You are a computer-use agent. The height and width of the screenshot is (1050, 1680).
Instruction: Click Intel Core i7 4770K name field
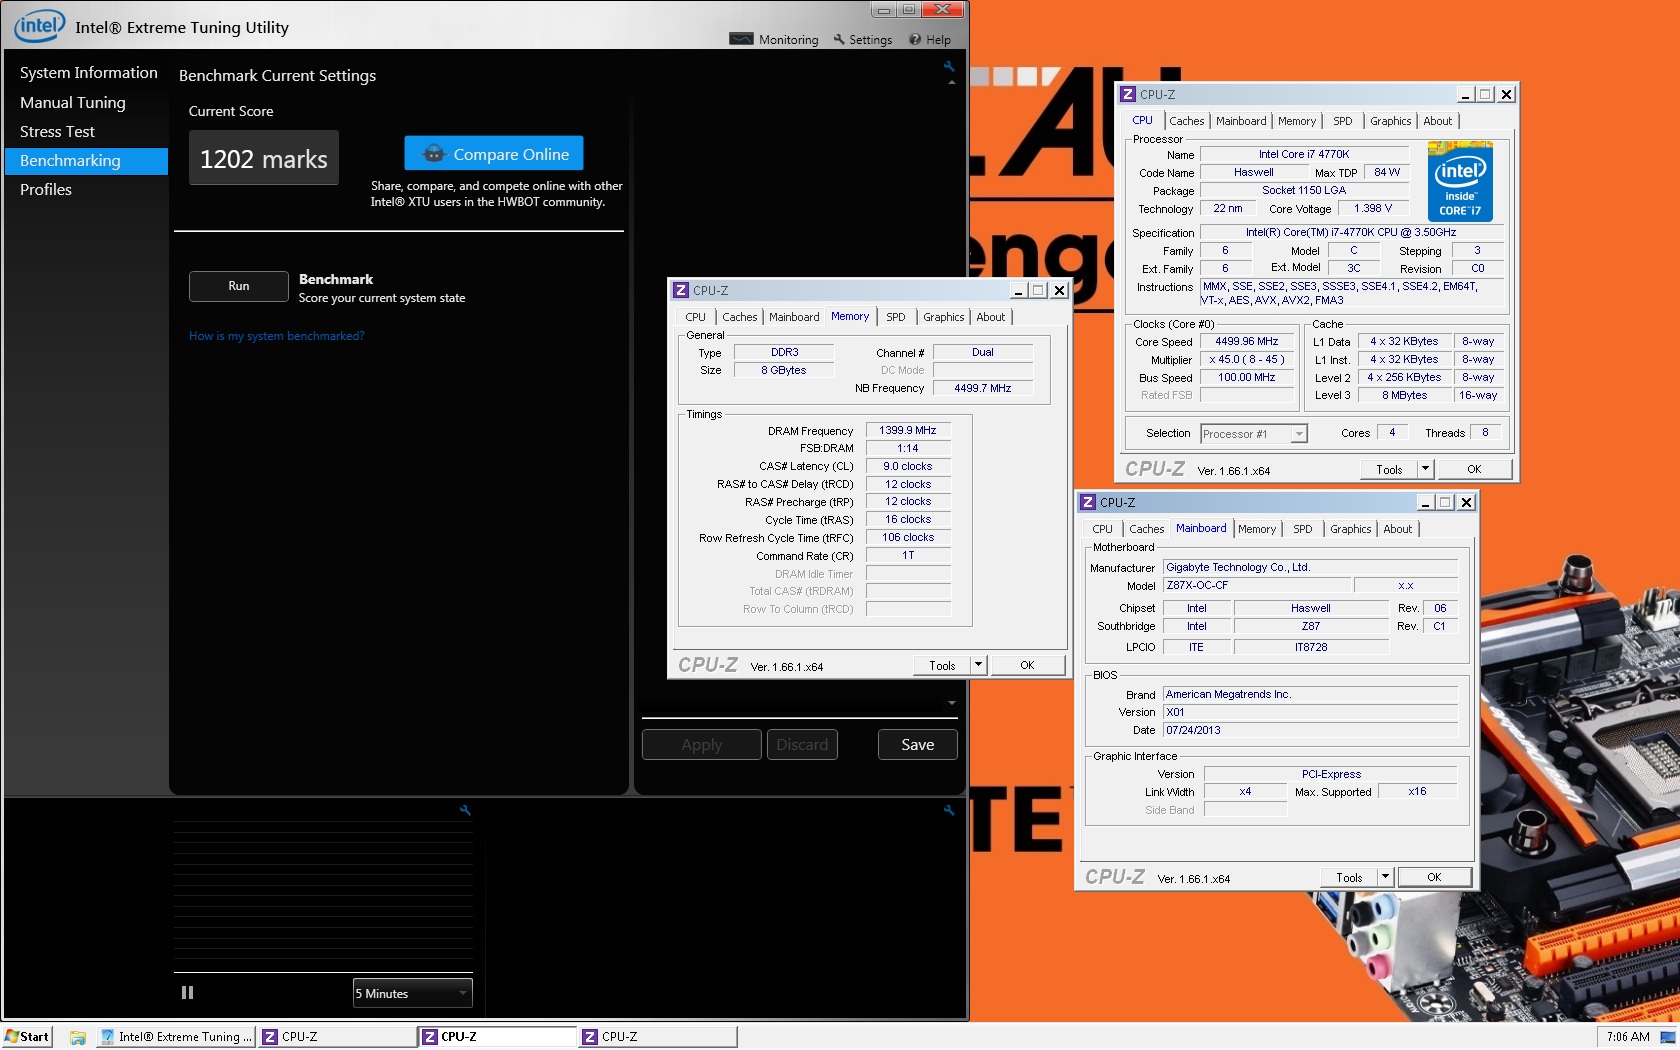pyautogui.click(x=1304, y=155)
